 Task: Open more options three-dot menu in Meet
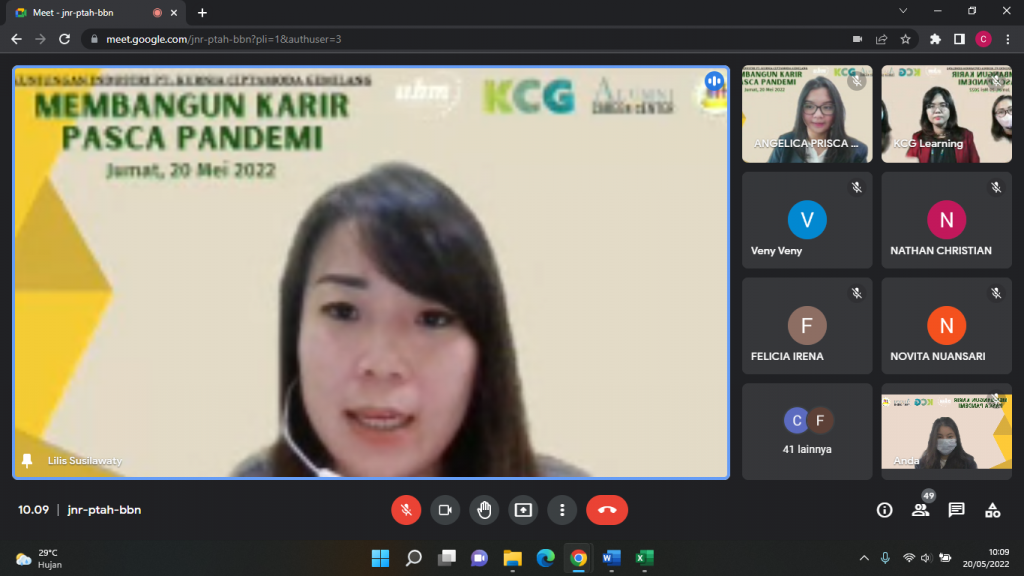(x=562, y=510)
